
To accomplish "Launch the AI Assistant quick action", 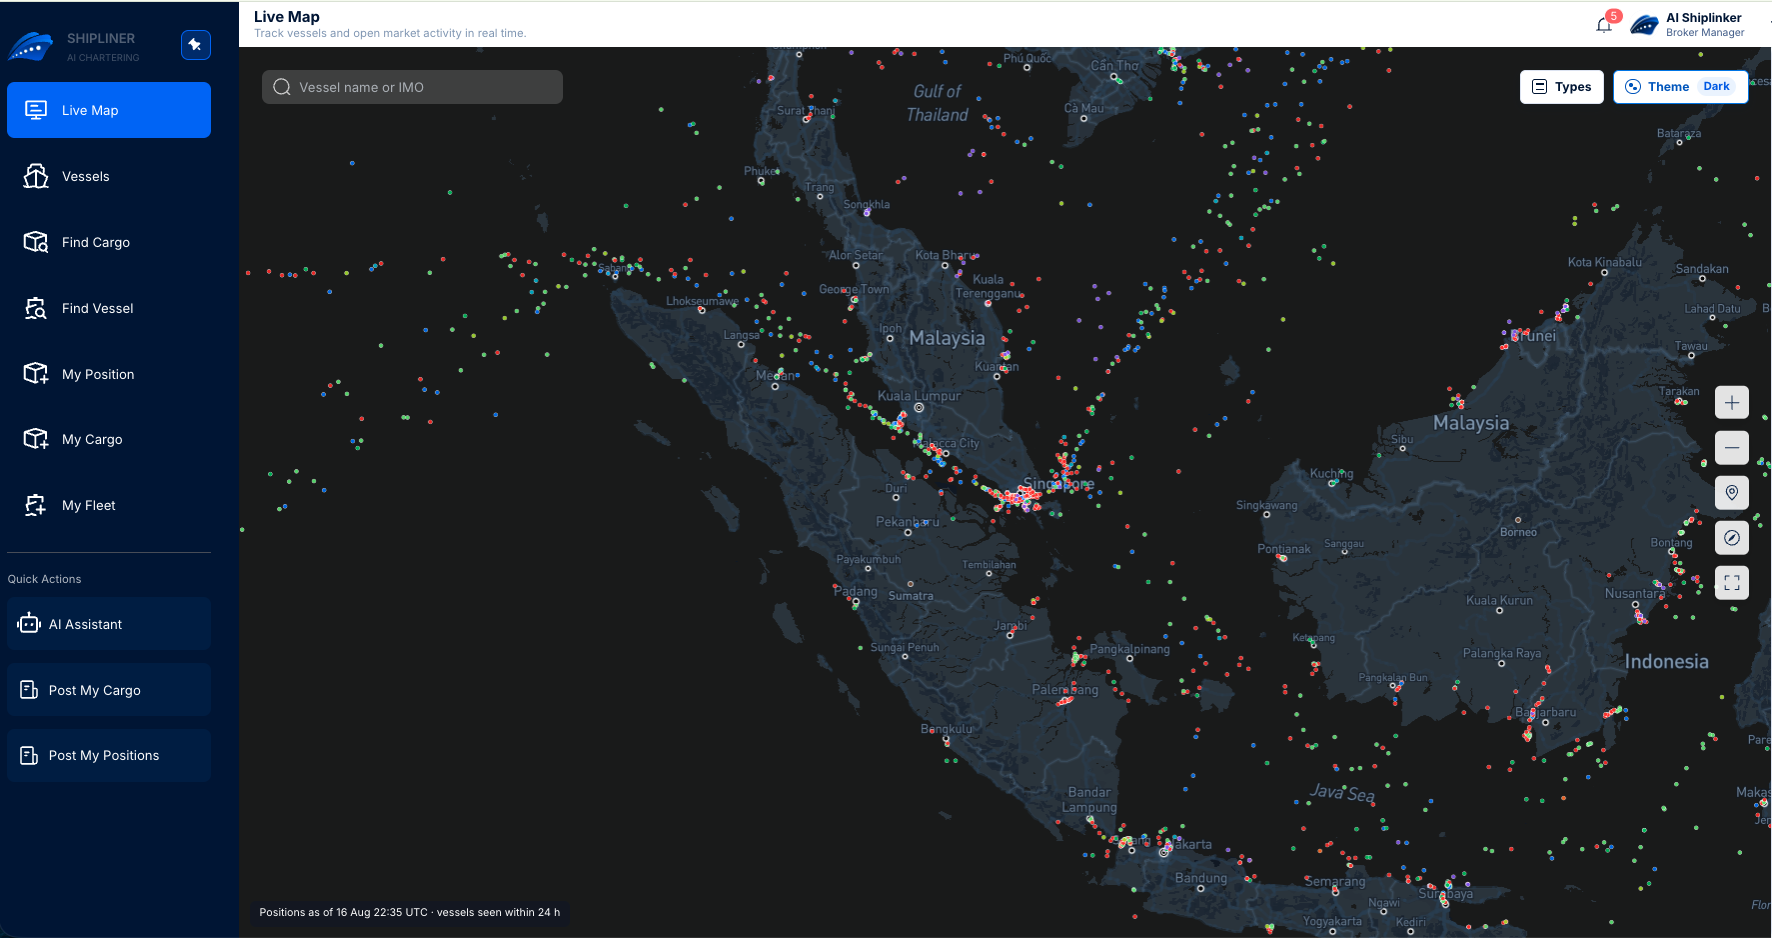I will tap(109, 624).
